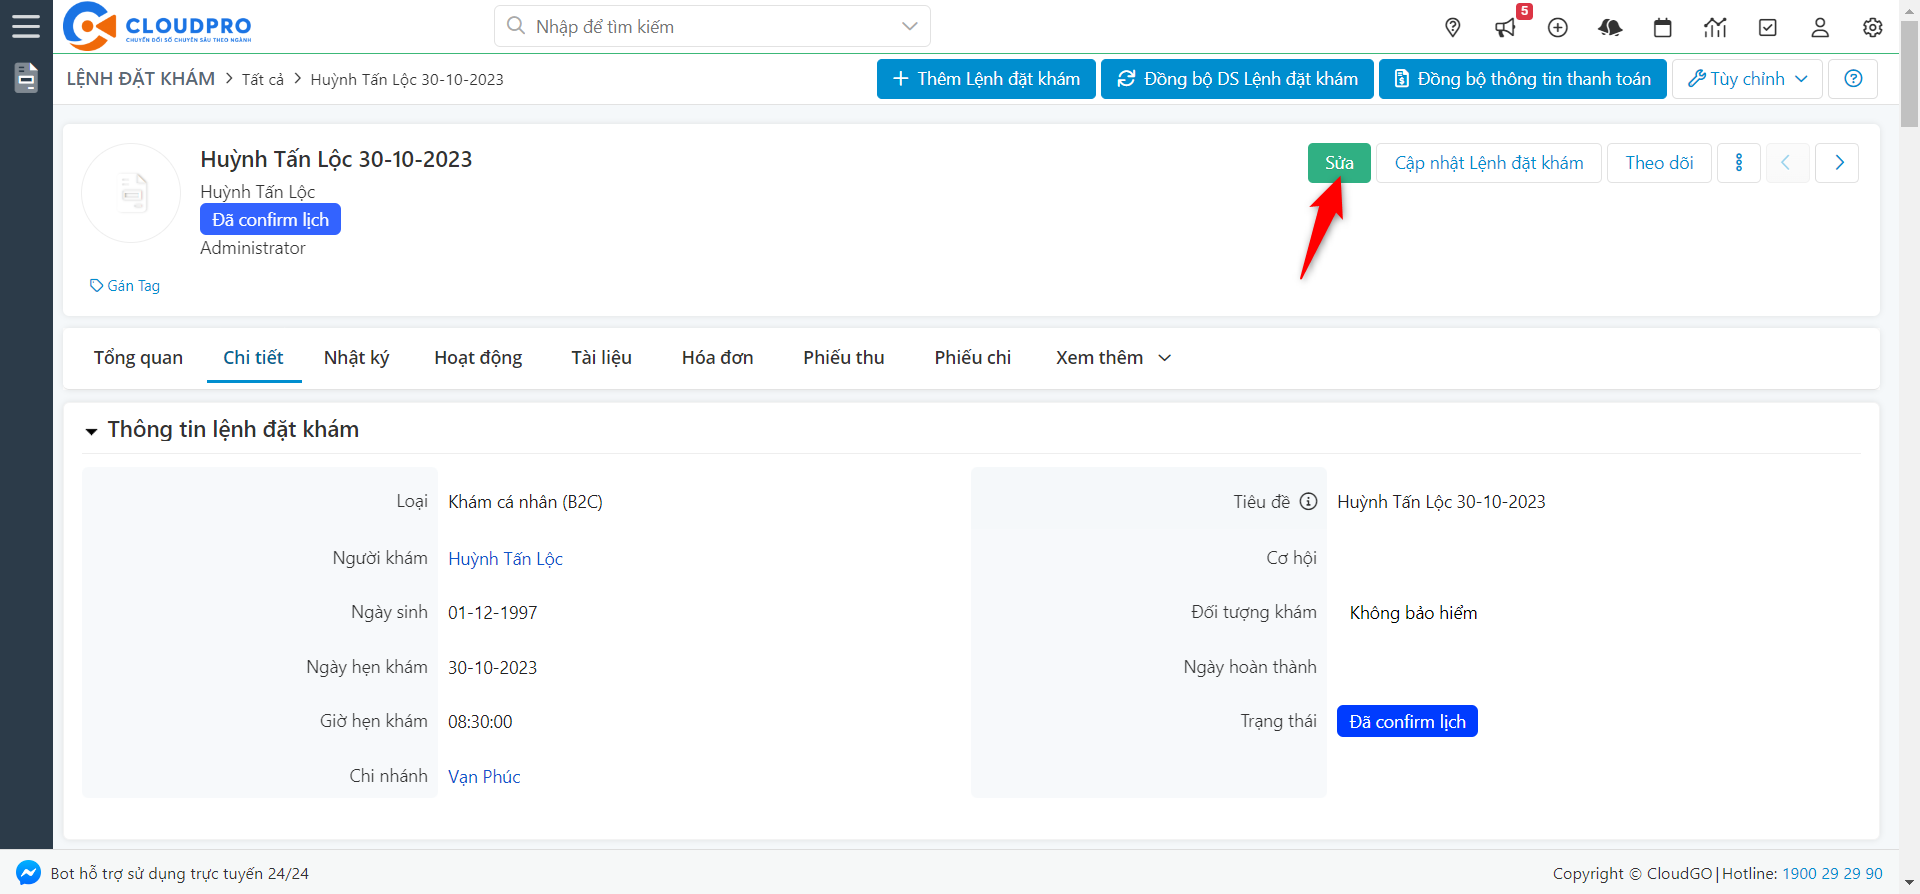The image size is (1920, 894).
Task: Click Đồng bộ DS Lệnh đặt khám
Action: pos(1237,79)
